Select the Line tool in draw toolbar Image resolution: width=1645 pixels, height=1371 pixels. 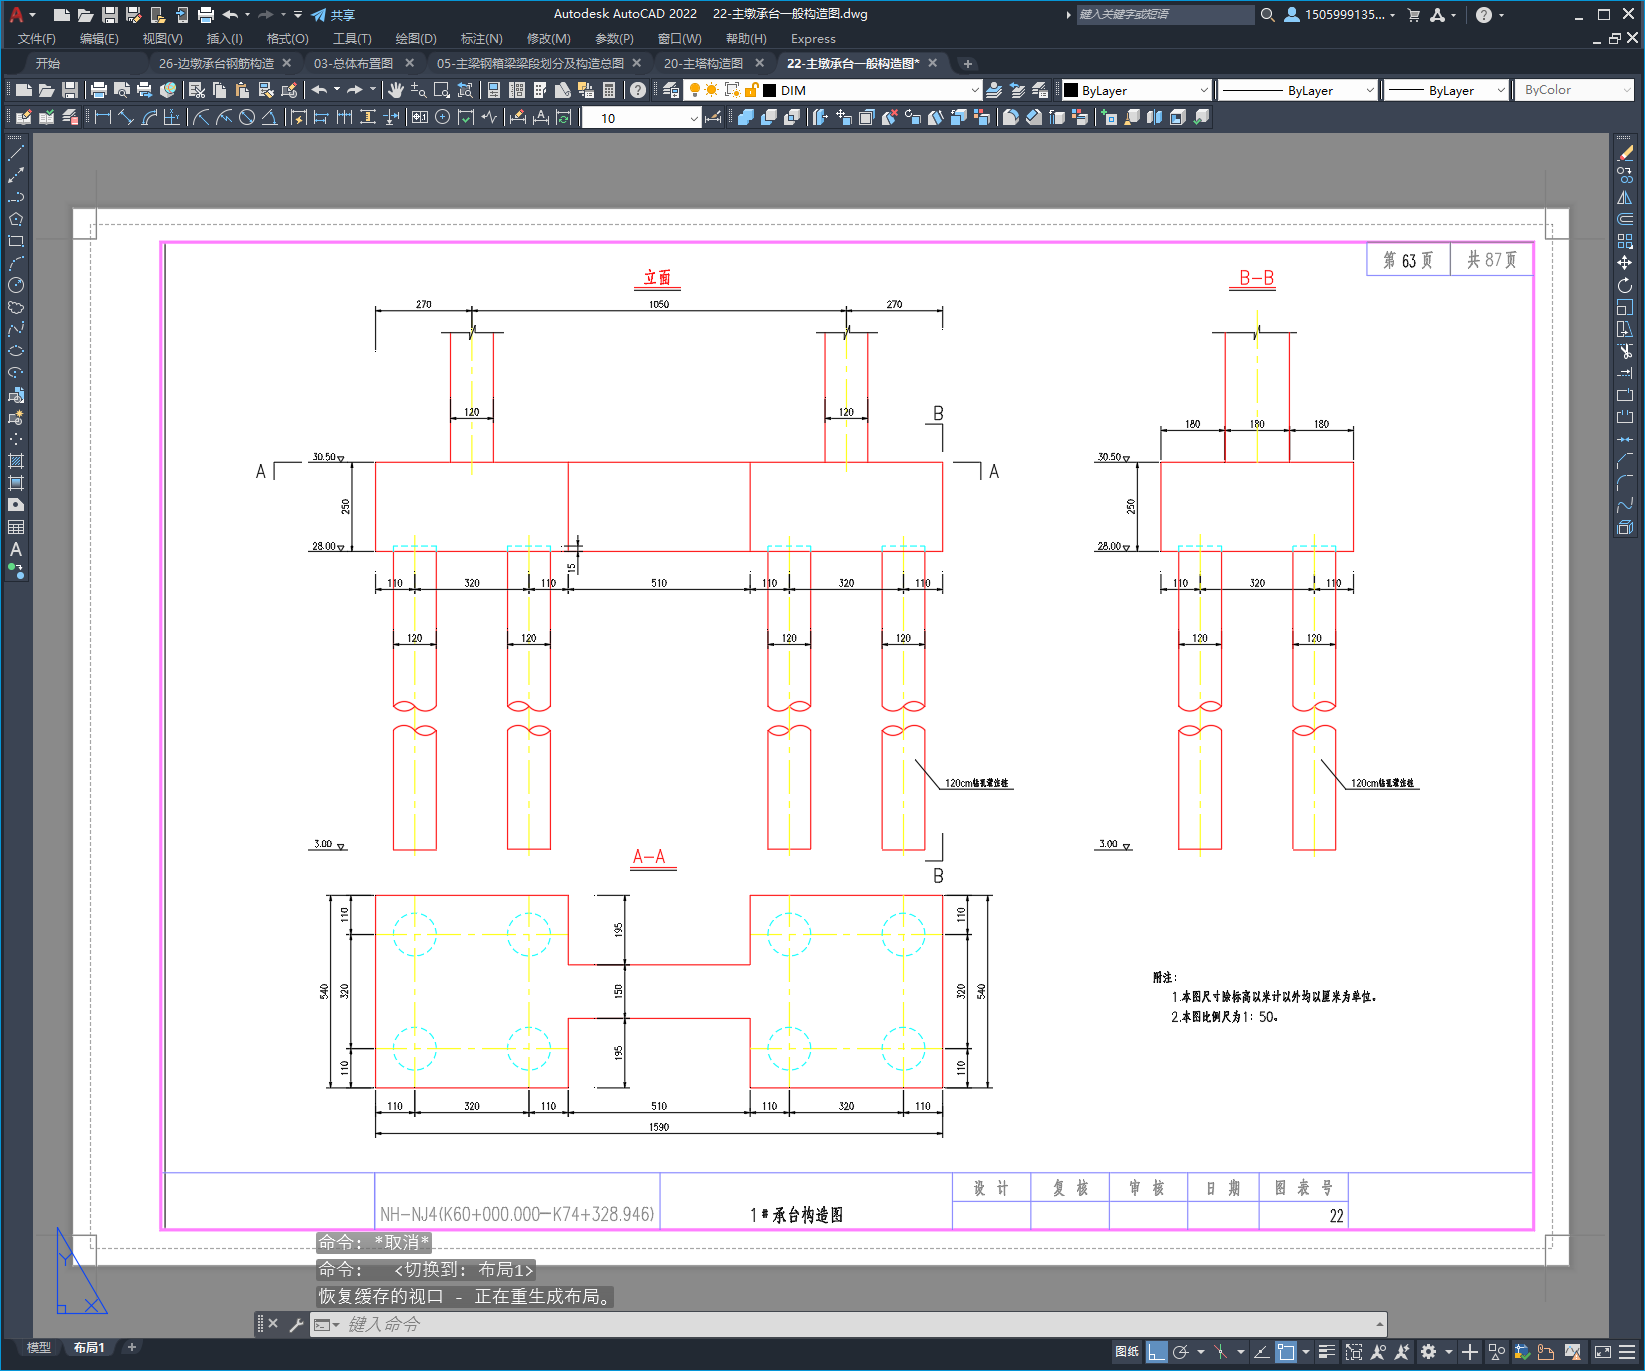(16, 154)
